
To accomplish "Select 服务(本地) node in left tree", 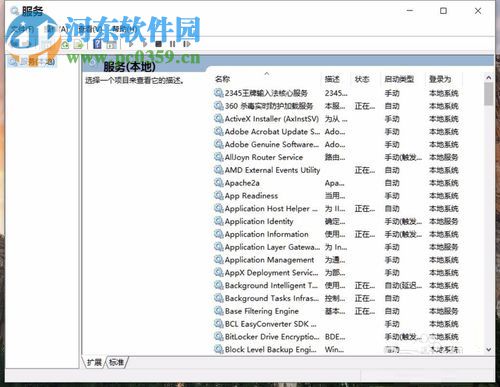I will pyautogui.click(x=32, y=62).
